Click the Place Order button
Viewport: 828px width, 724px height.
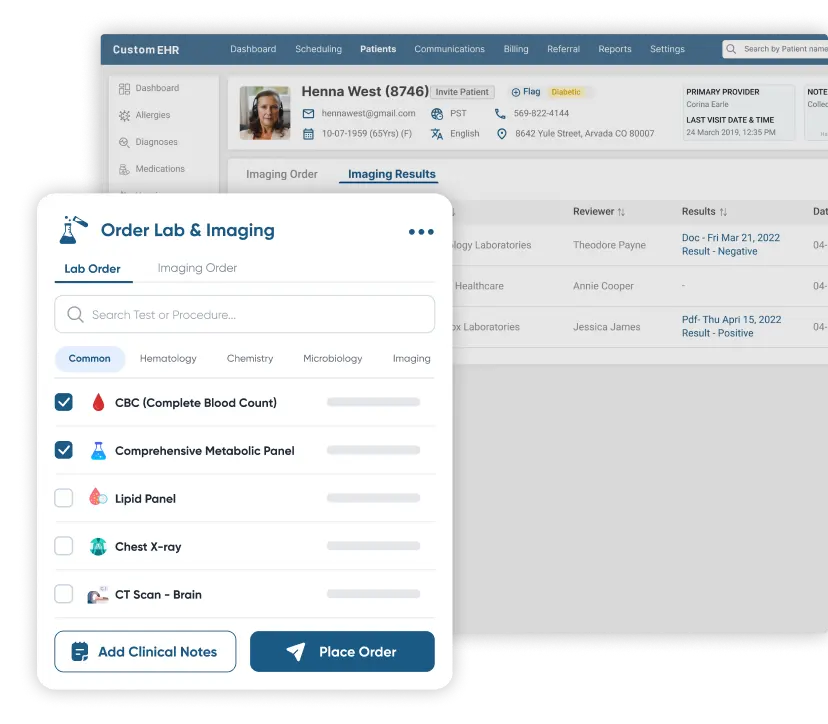pos(342,652)
